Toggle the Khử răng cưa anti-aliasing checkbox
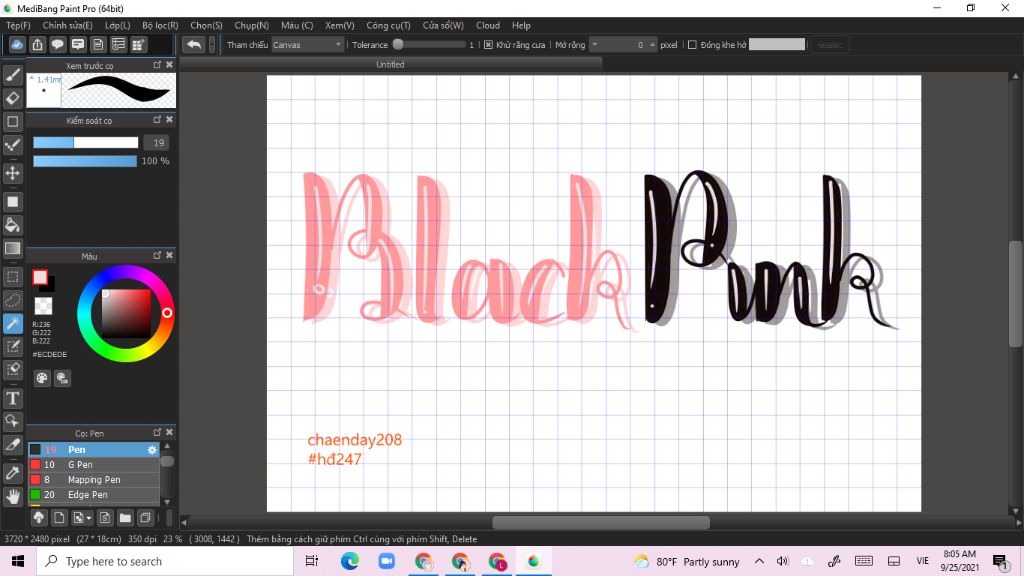The image size is (1024, 576). point(488,45)
